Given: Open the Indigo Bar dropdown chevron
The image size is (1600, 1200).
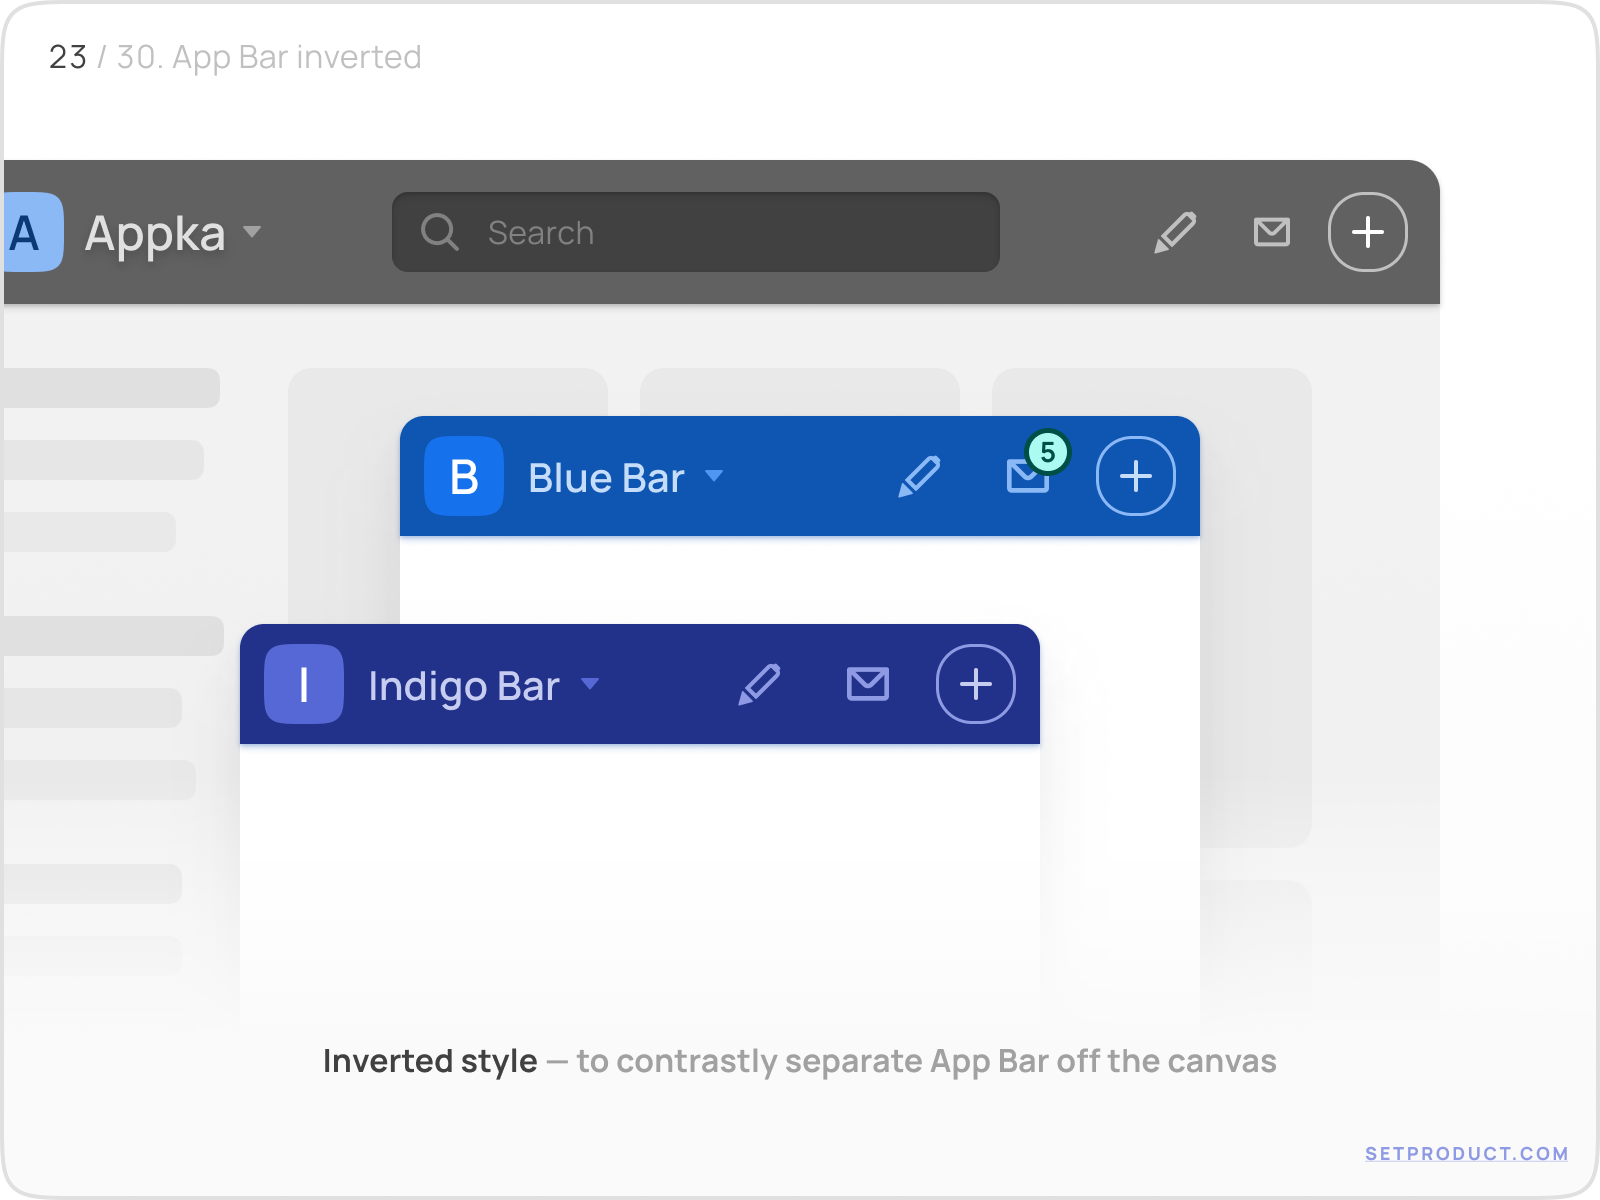Looking at the screenshot, I should click(x=591, y=687).
